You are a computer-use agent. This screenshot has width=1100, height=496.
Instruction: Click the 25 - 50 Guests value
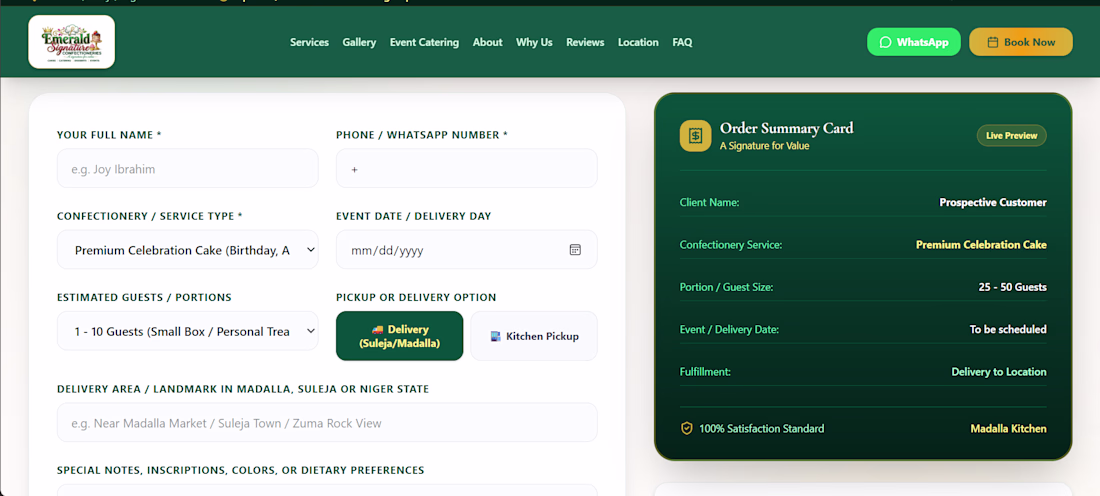pos(1012,287)
